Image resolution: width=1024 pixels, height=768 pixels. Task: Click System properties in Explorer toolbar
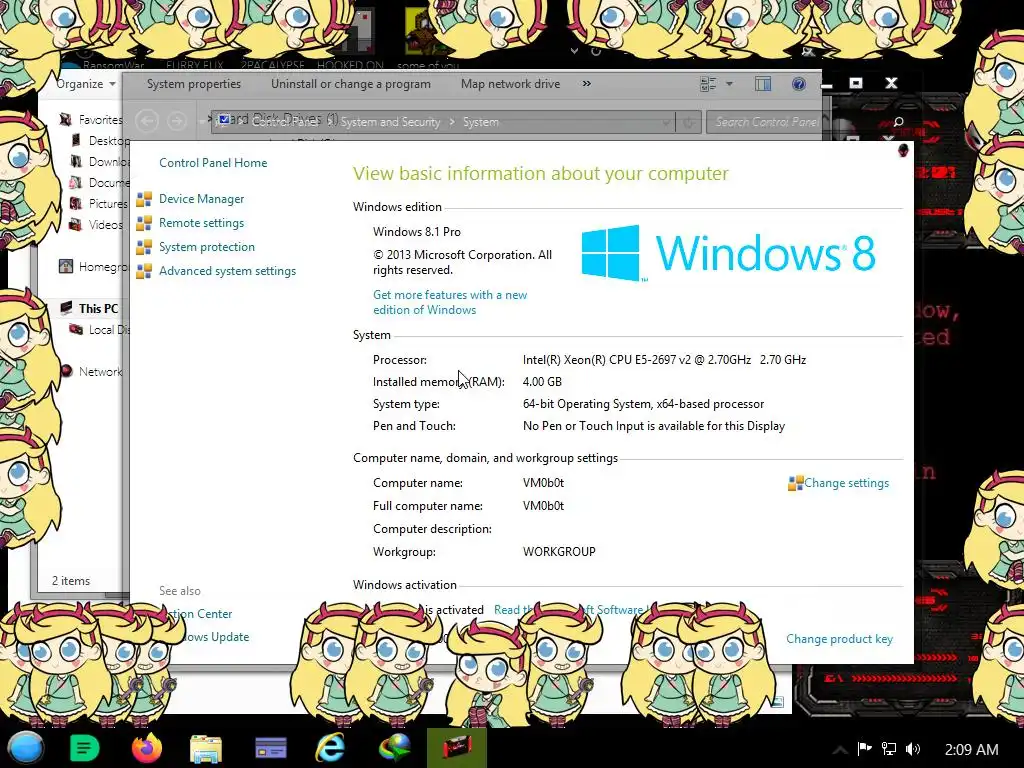[193, 84]
